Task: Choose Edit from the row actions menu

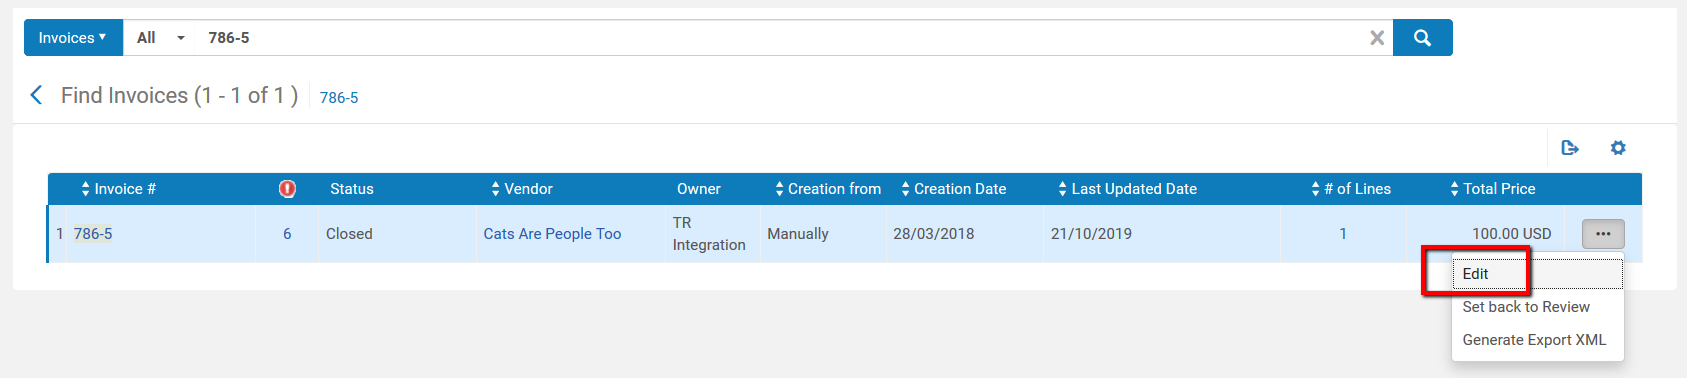Action: [1537, 274]
